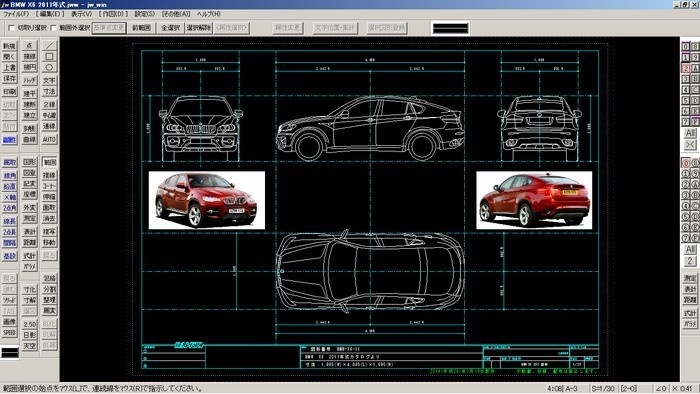Select the circle (○) drawing tool
This screenshot has height=394, width=700.
pyautogui.click(x=49, y=67)
